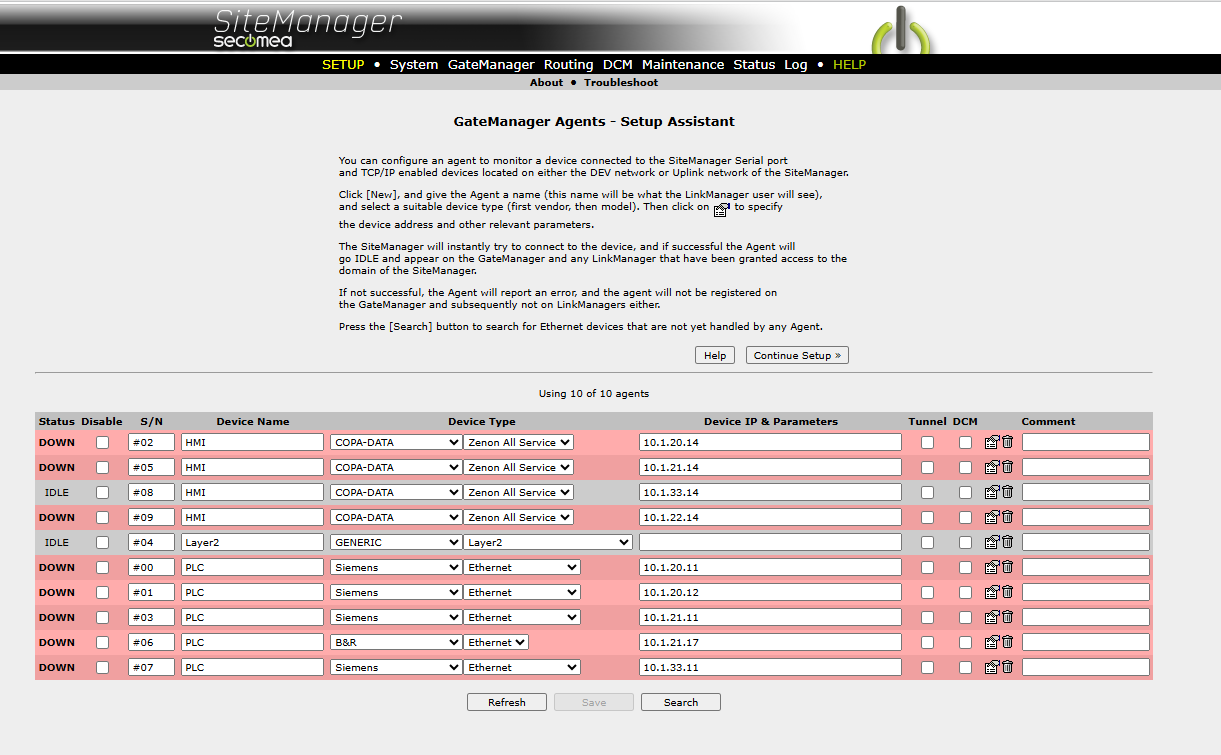This screenshot has height=755, width=1221.
Task: Open COPA-DATA vendor dropdown for agent #02
Action: (395, 442)
